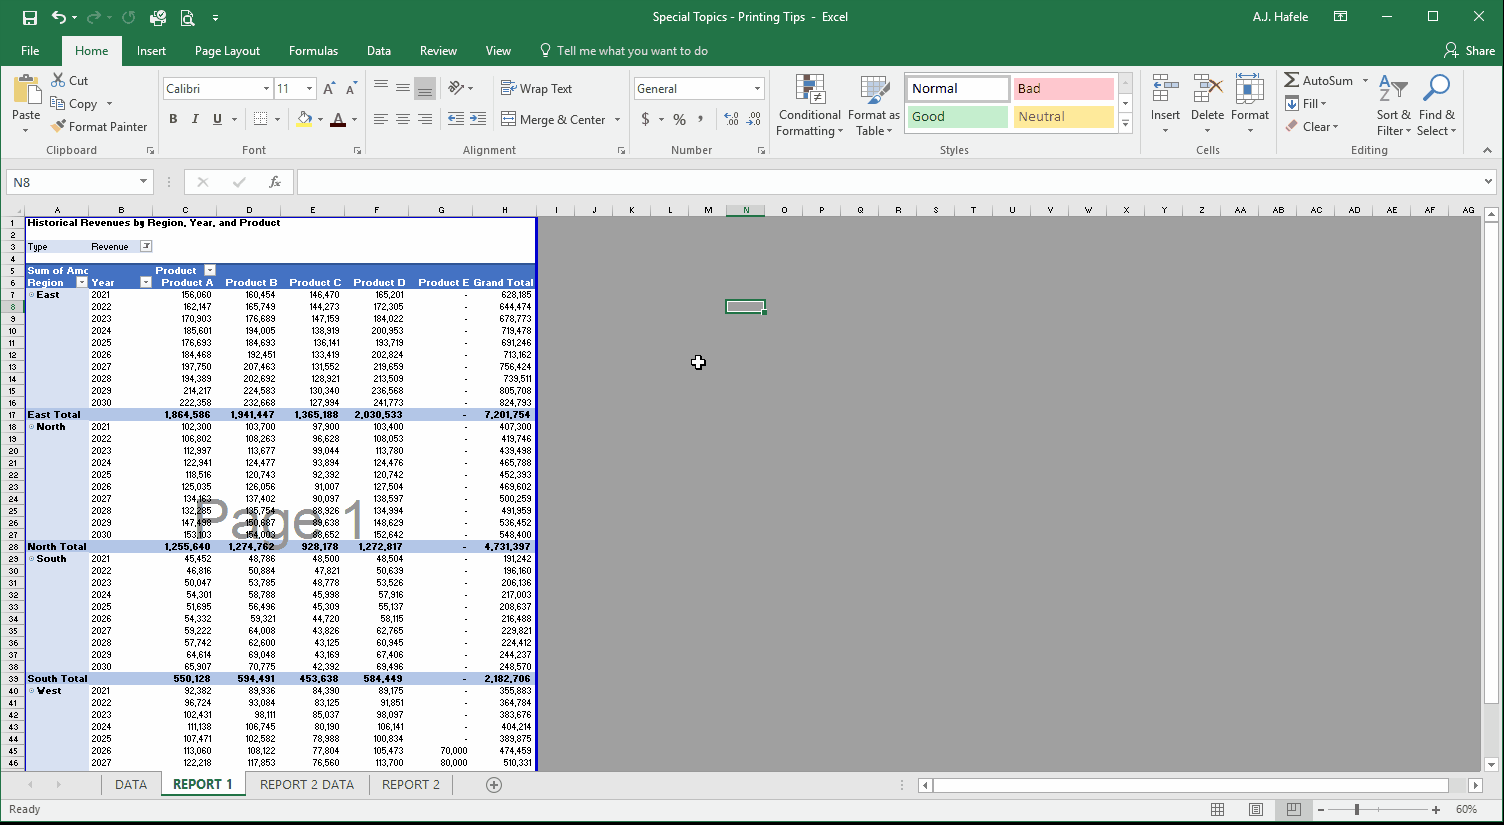This screenshot has width=1504, height=825.
Task: Open the File tab
Action: point(30,51)
